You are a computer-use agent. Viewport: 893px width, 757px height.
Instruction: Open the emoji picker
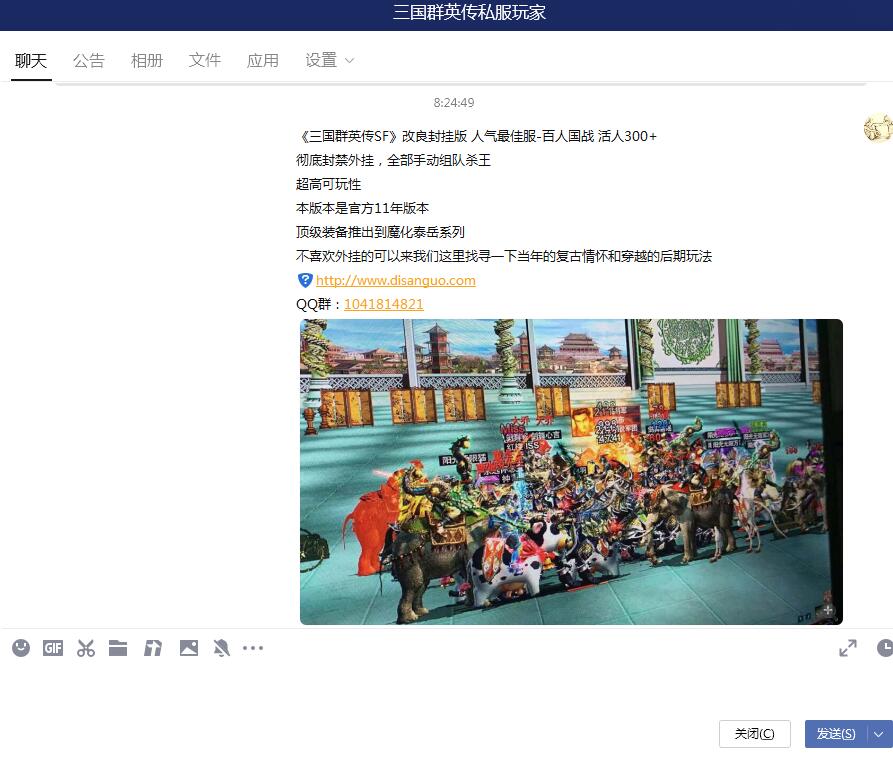tap(21, 648)
